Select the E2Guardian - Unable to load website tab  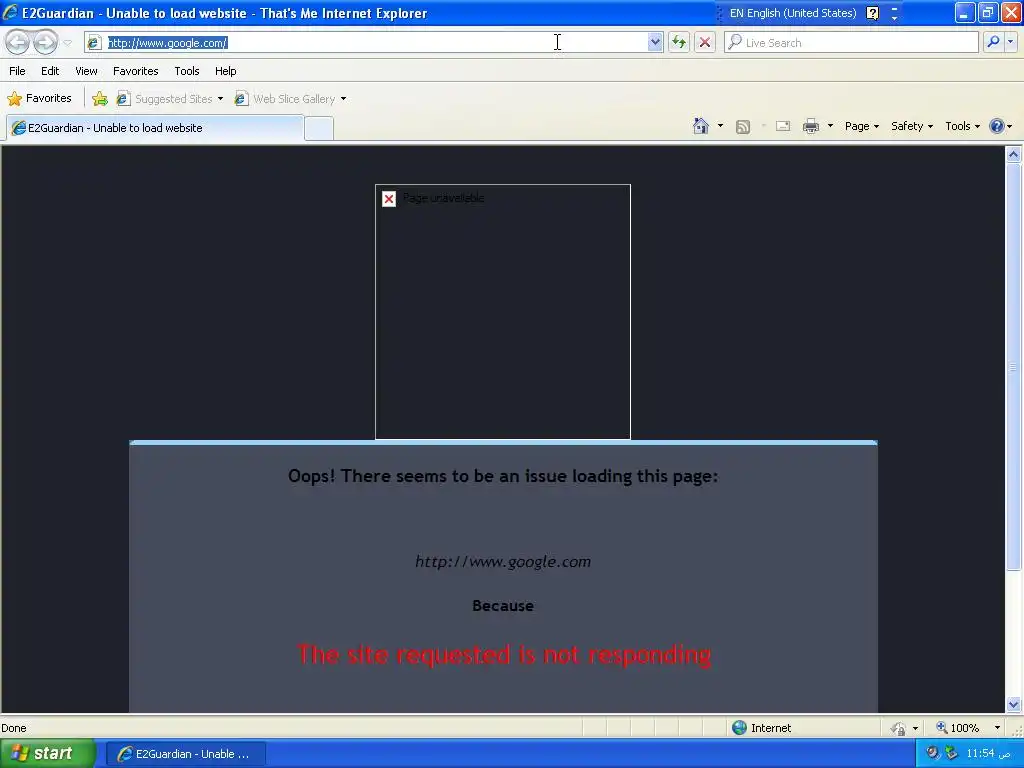(x=155, y=128)
